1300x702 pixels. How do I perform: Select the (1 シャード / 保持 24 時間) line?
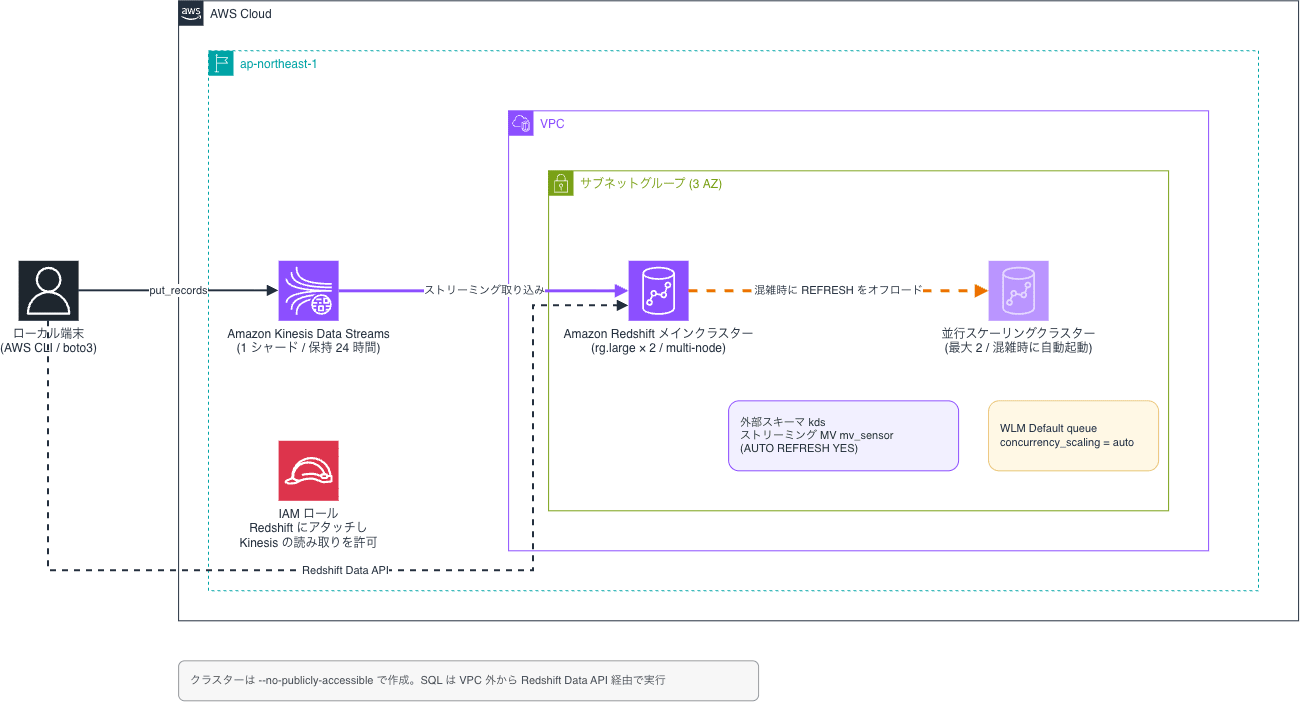[x=308, y=348]
